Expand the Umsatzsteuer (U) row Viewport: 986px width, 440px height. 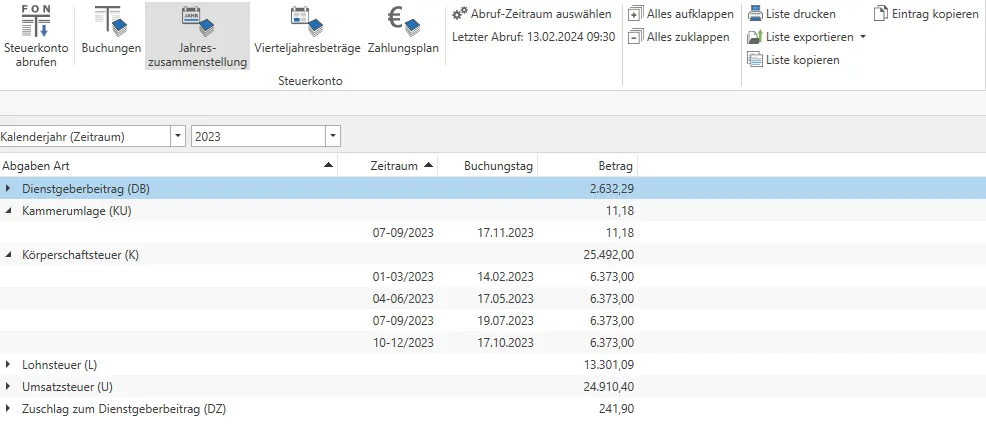[x=8, y=387]
